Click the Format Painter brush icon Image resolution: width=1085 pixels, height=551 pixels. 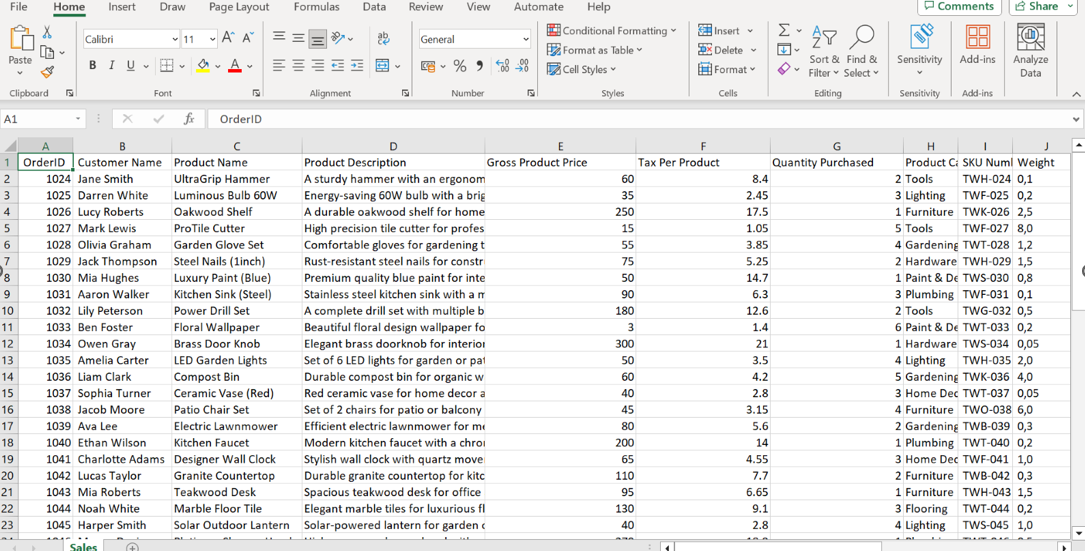coord(47,72)
